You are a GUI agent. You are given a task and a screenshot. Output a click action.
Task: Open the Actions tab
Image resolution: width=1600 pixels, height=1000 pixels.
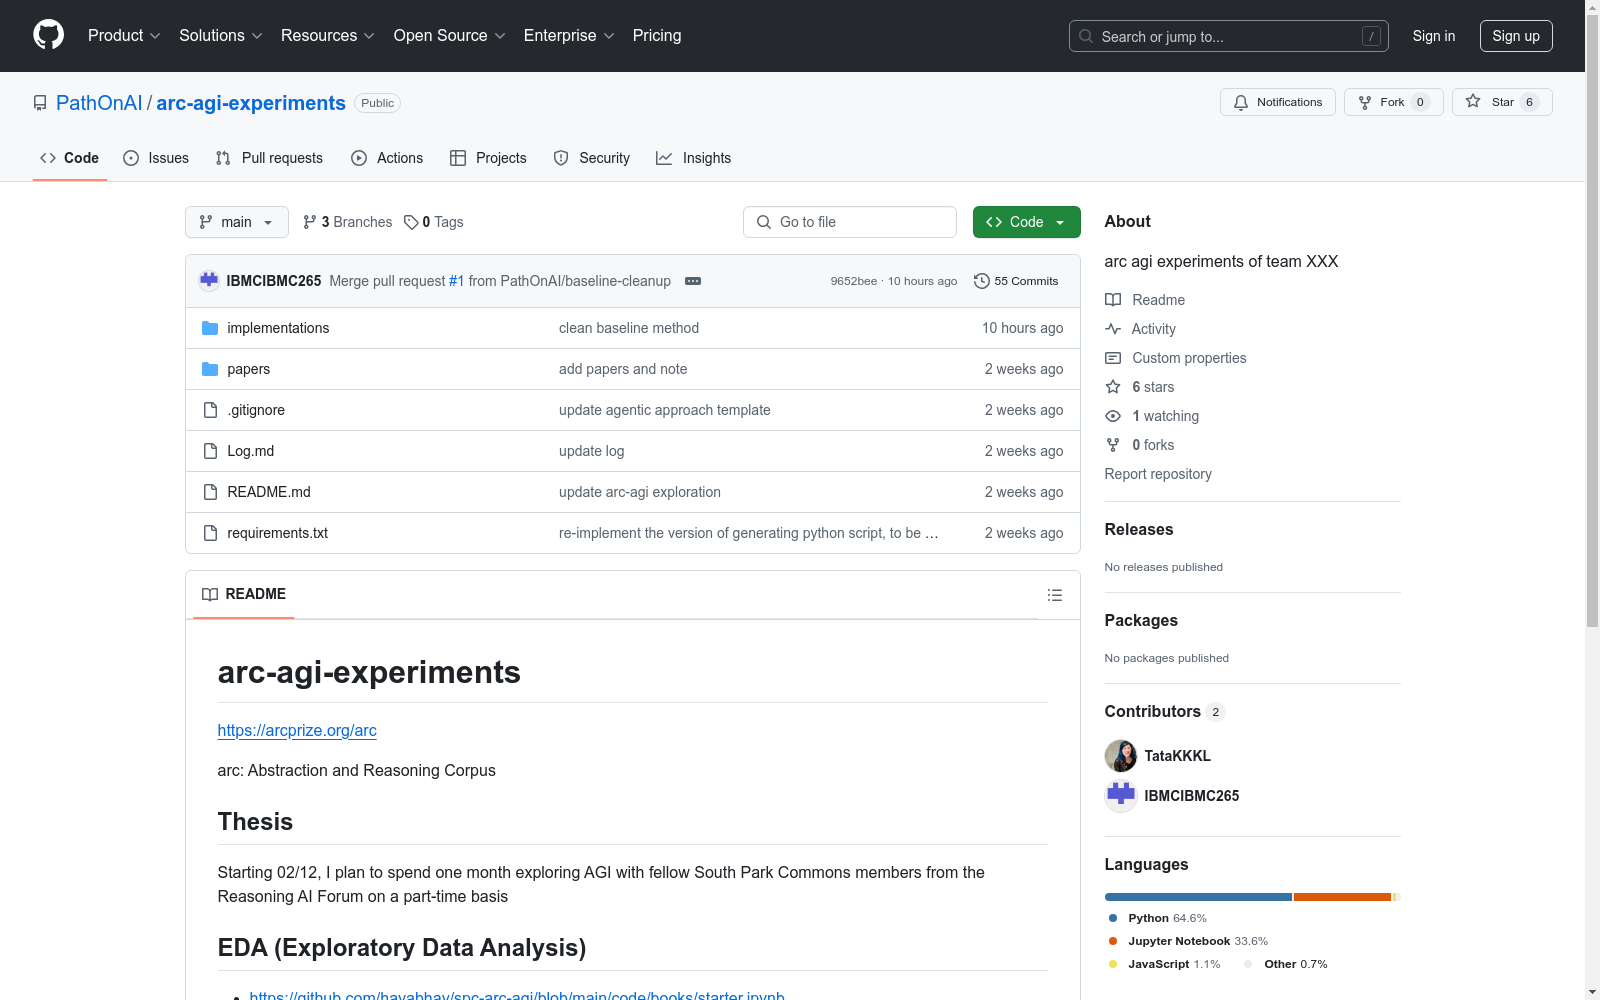(387, 158)
